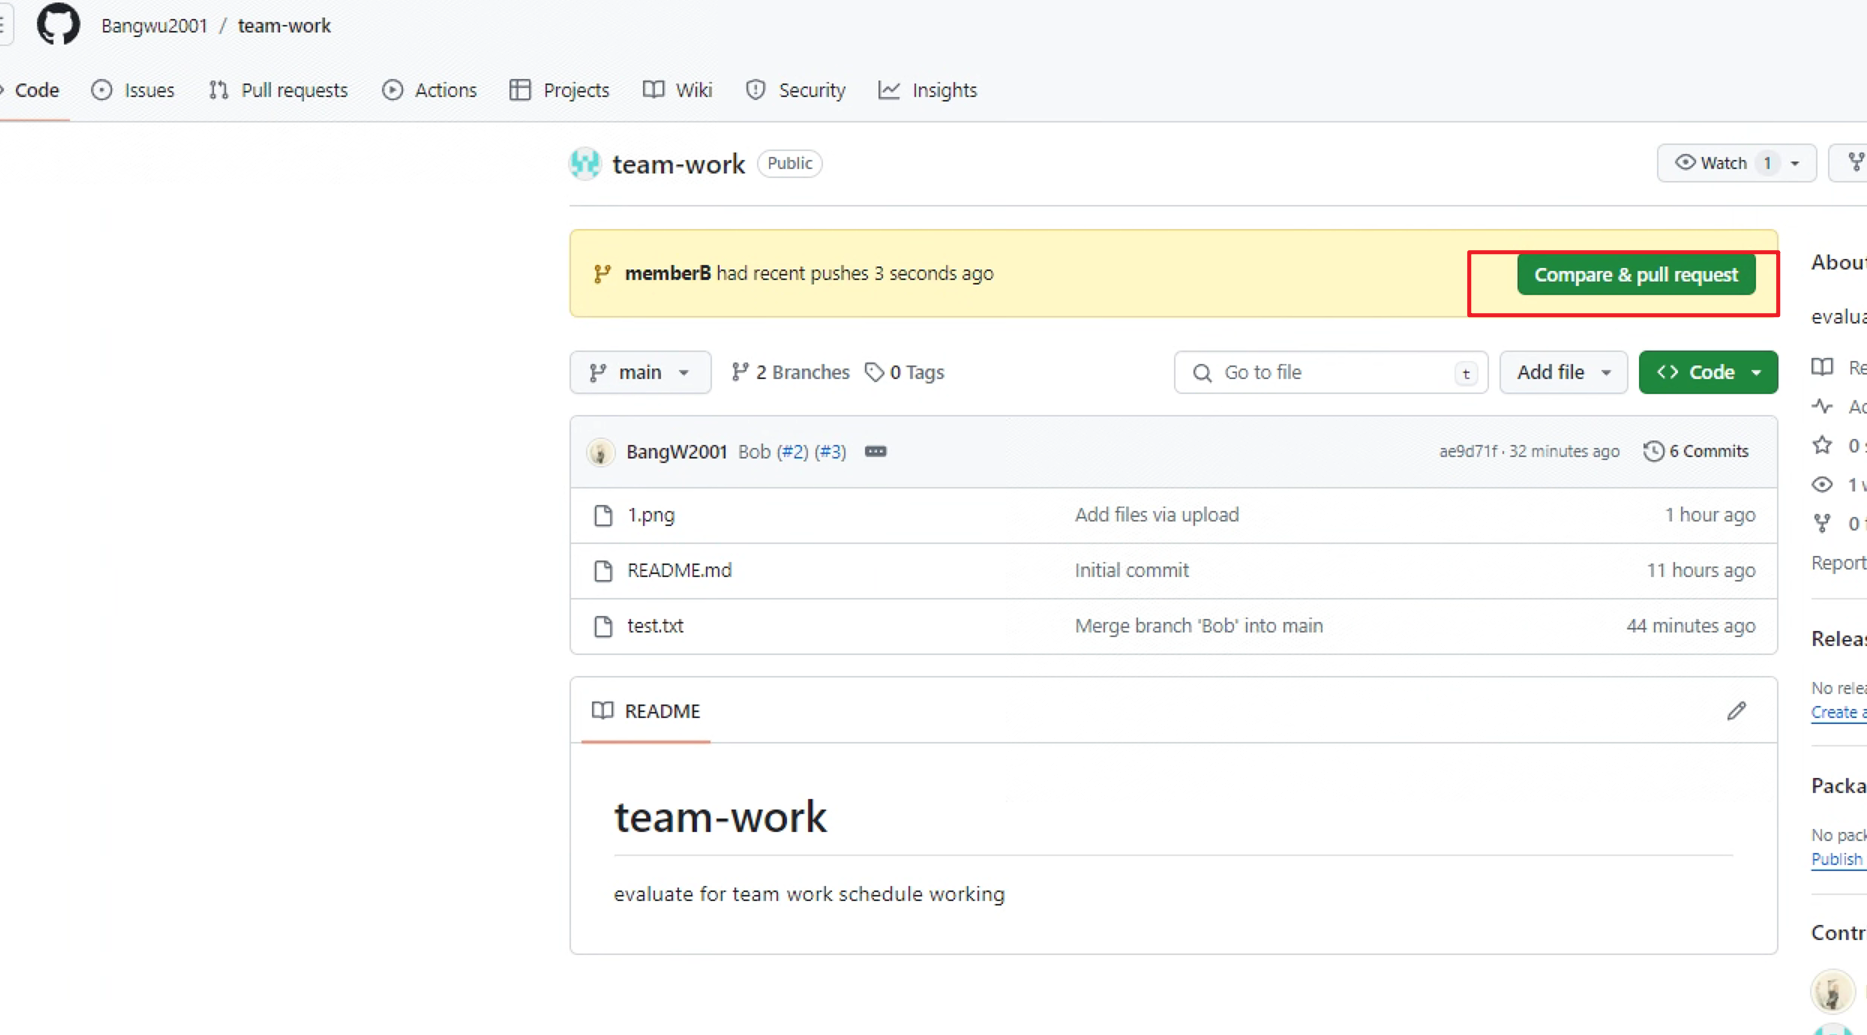The height and width of the screenshot is (1035, 1867).
Task: View the Insights tab
Action: point(927,90)
